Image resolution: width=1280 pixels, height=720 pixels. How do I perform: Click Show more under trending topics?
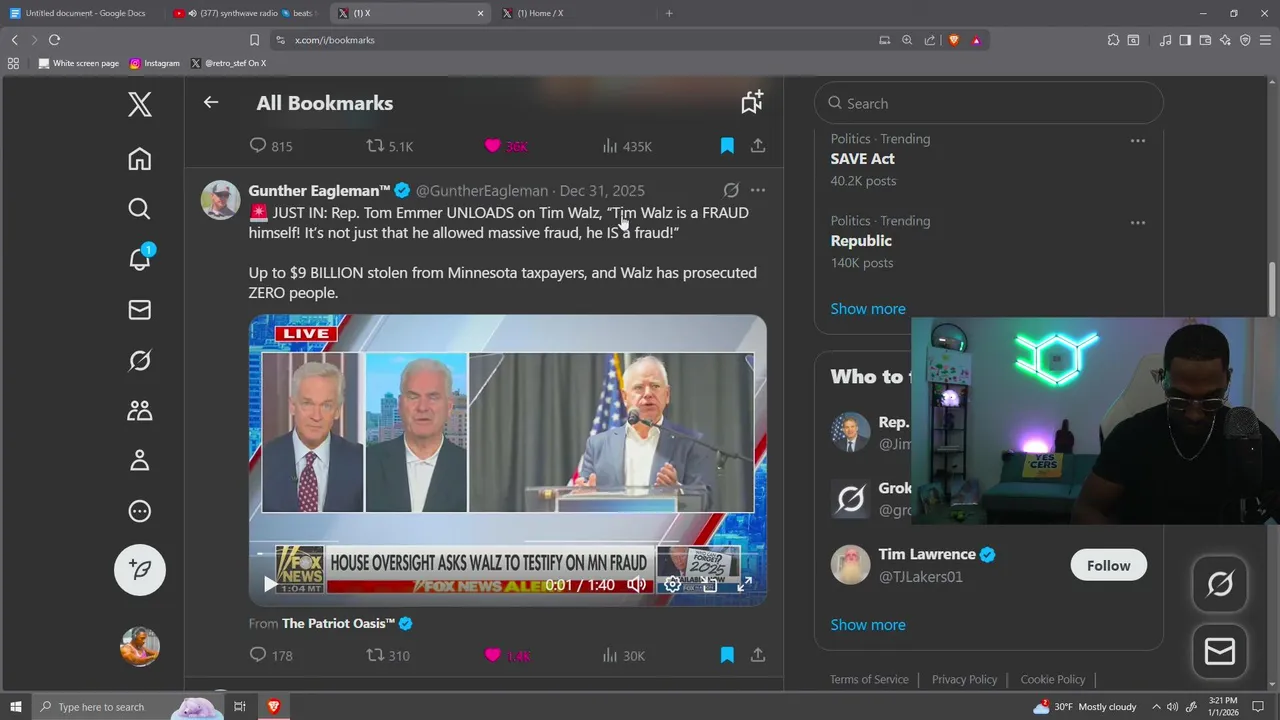click(x=868, y=308)
